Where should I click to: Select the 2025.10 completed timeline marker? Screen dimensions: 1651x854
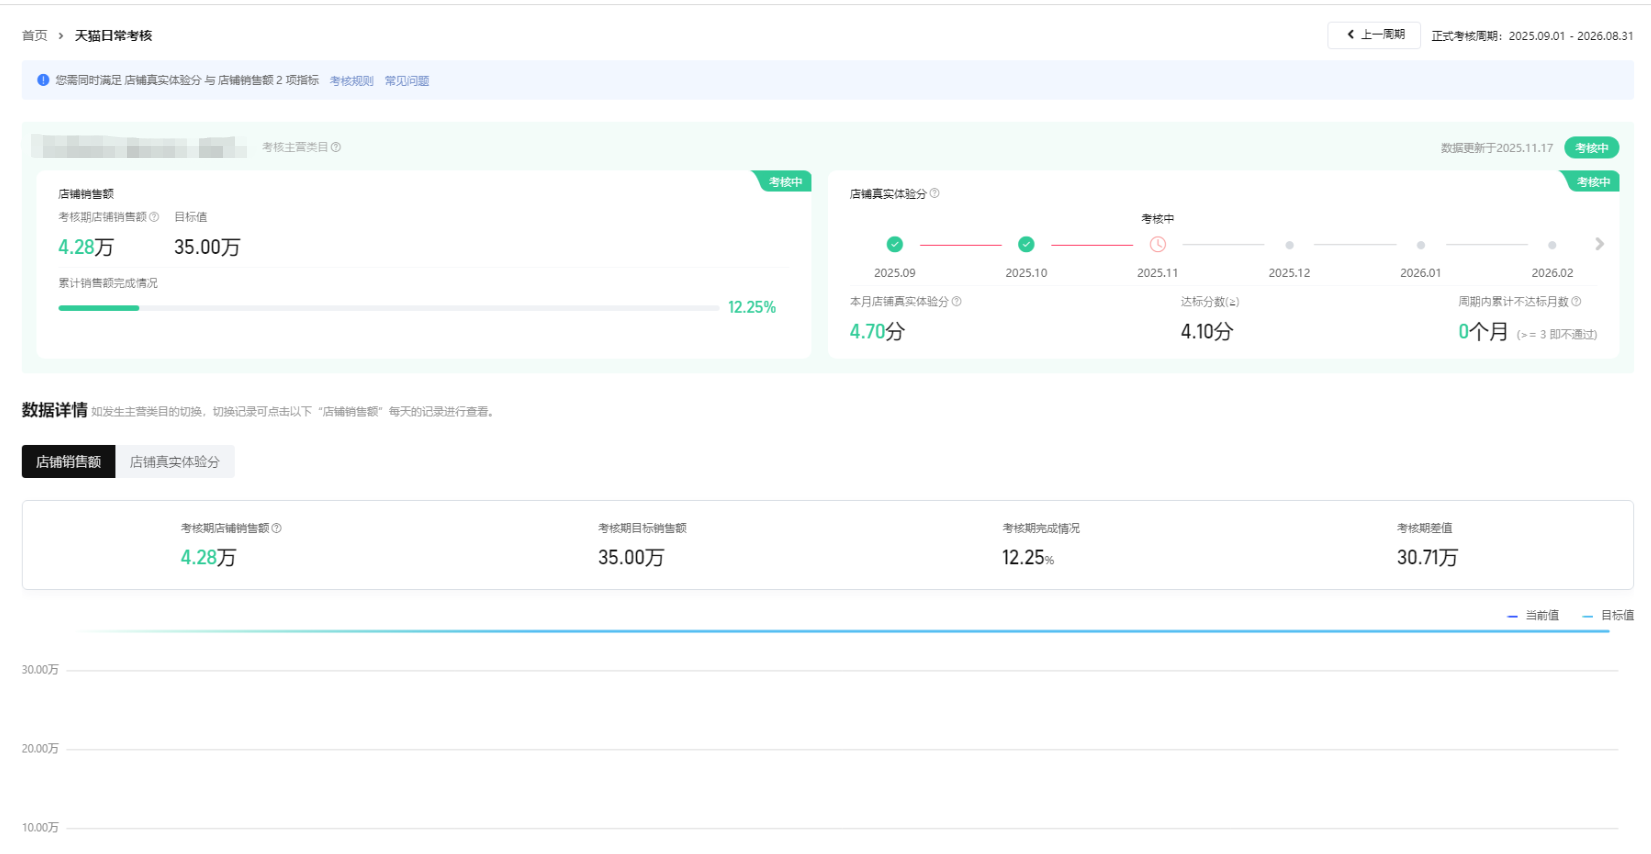point(1026,244)
